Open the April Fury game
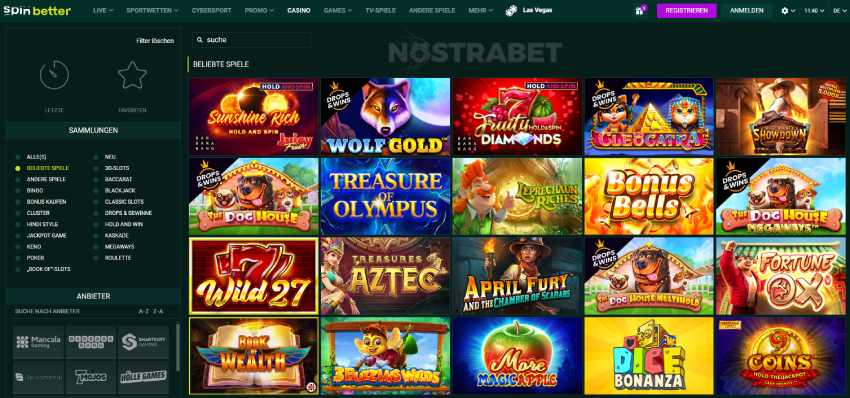This screenshot has height=398, width=850. coord(517,276)
